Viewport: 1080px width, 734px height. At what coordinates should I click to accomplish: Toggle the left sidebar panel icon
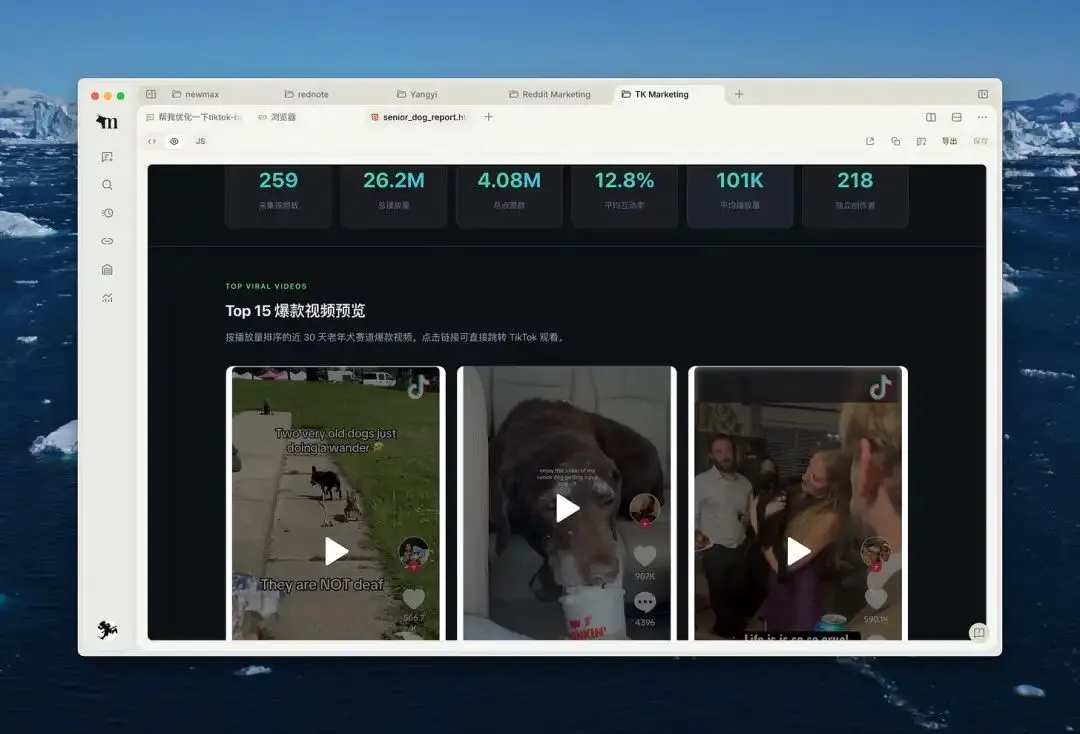pyautogui.click(x=151, y=94)
